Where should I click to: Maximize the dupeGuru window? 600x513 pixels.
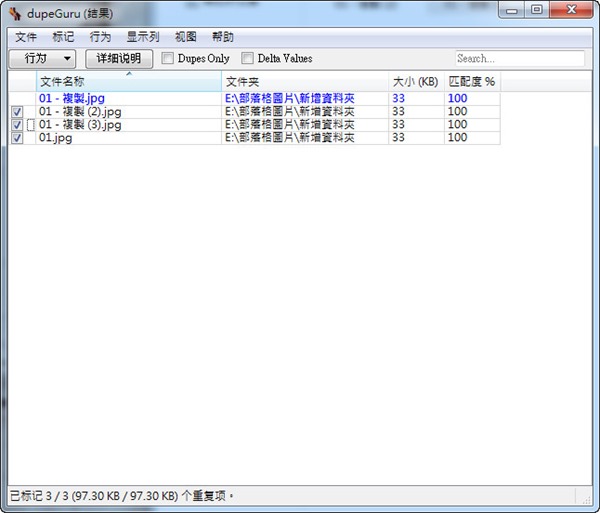[x=536, y=10]
